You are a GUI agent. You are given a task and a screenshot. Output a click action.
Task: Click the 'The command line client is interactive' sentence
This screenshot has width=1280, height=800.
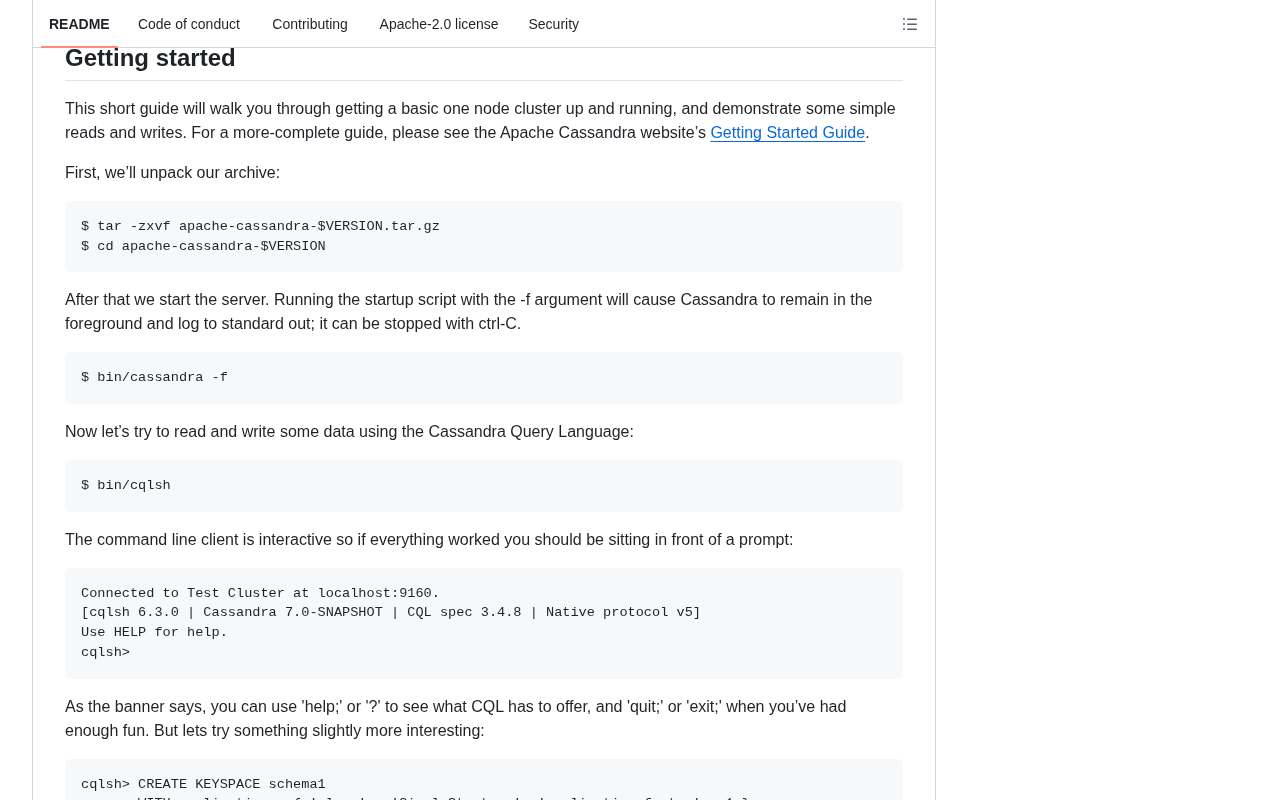click(x=429, y=540)
